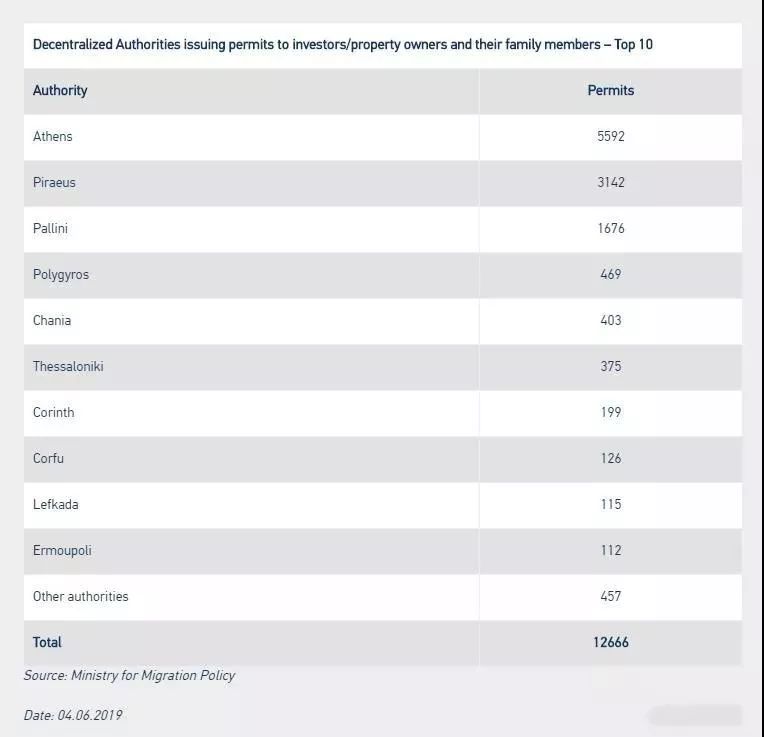This screenshot has width=764, height=737.
Task: Click the Date: 04.06.2019 text
Action: 73,716
